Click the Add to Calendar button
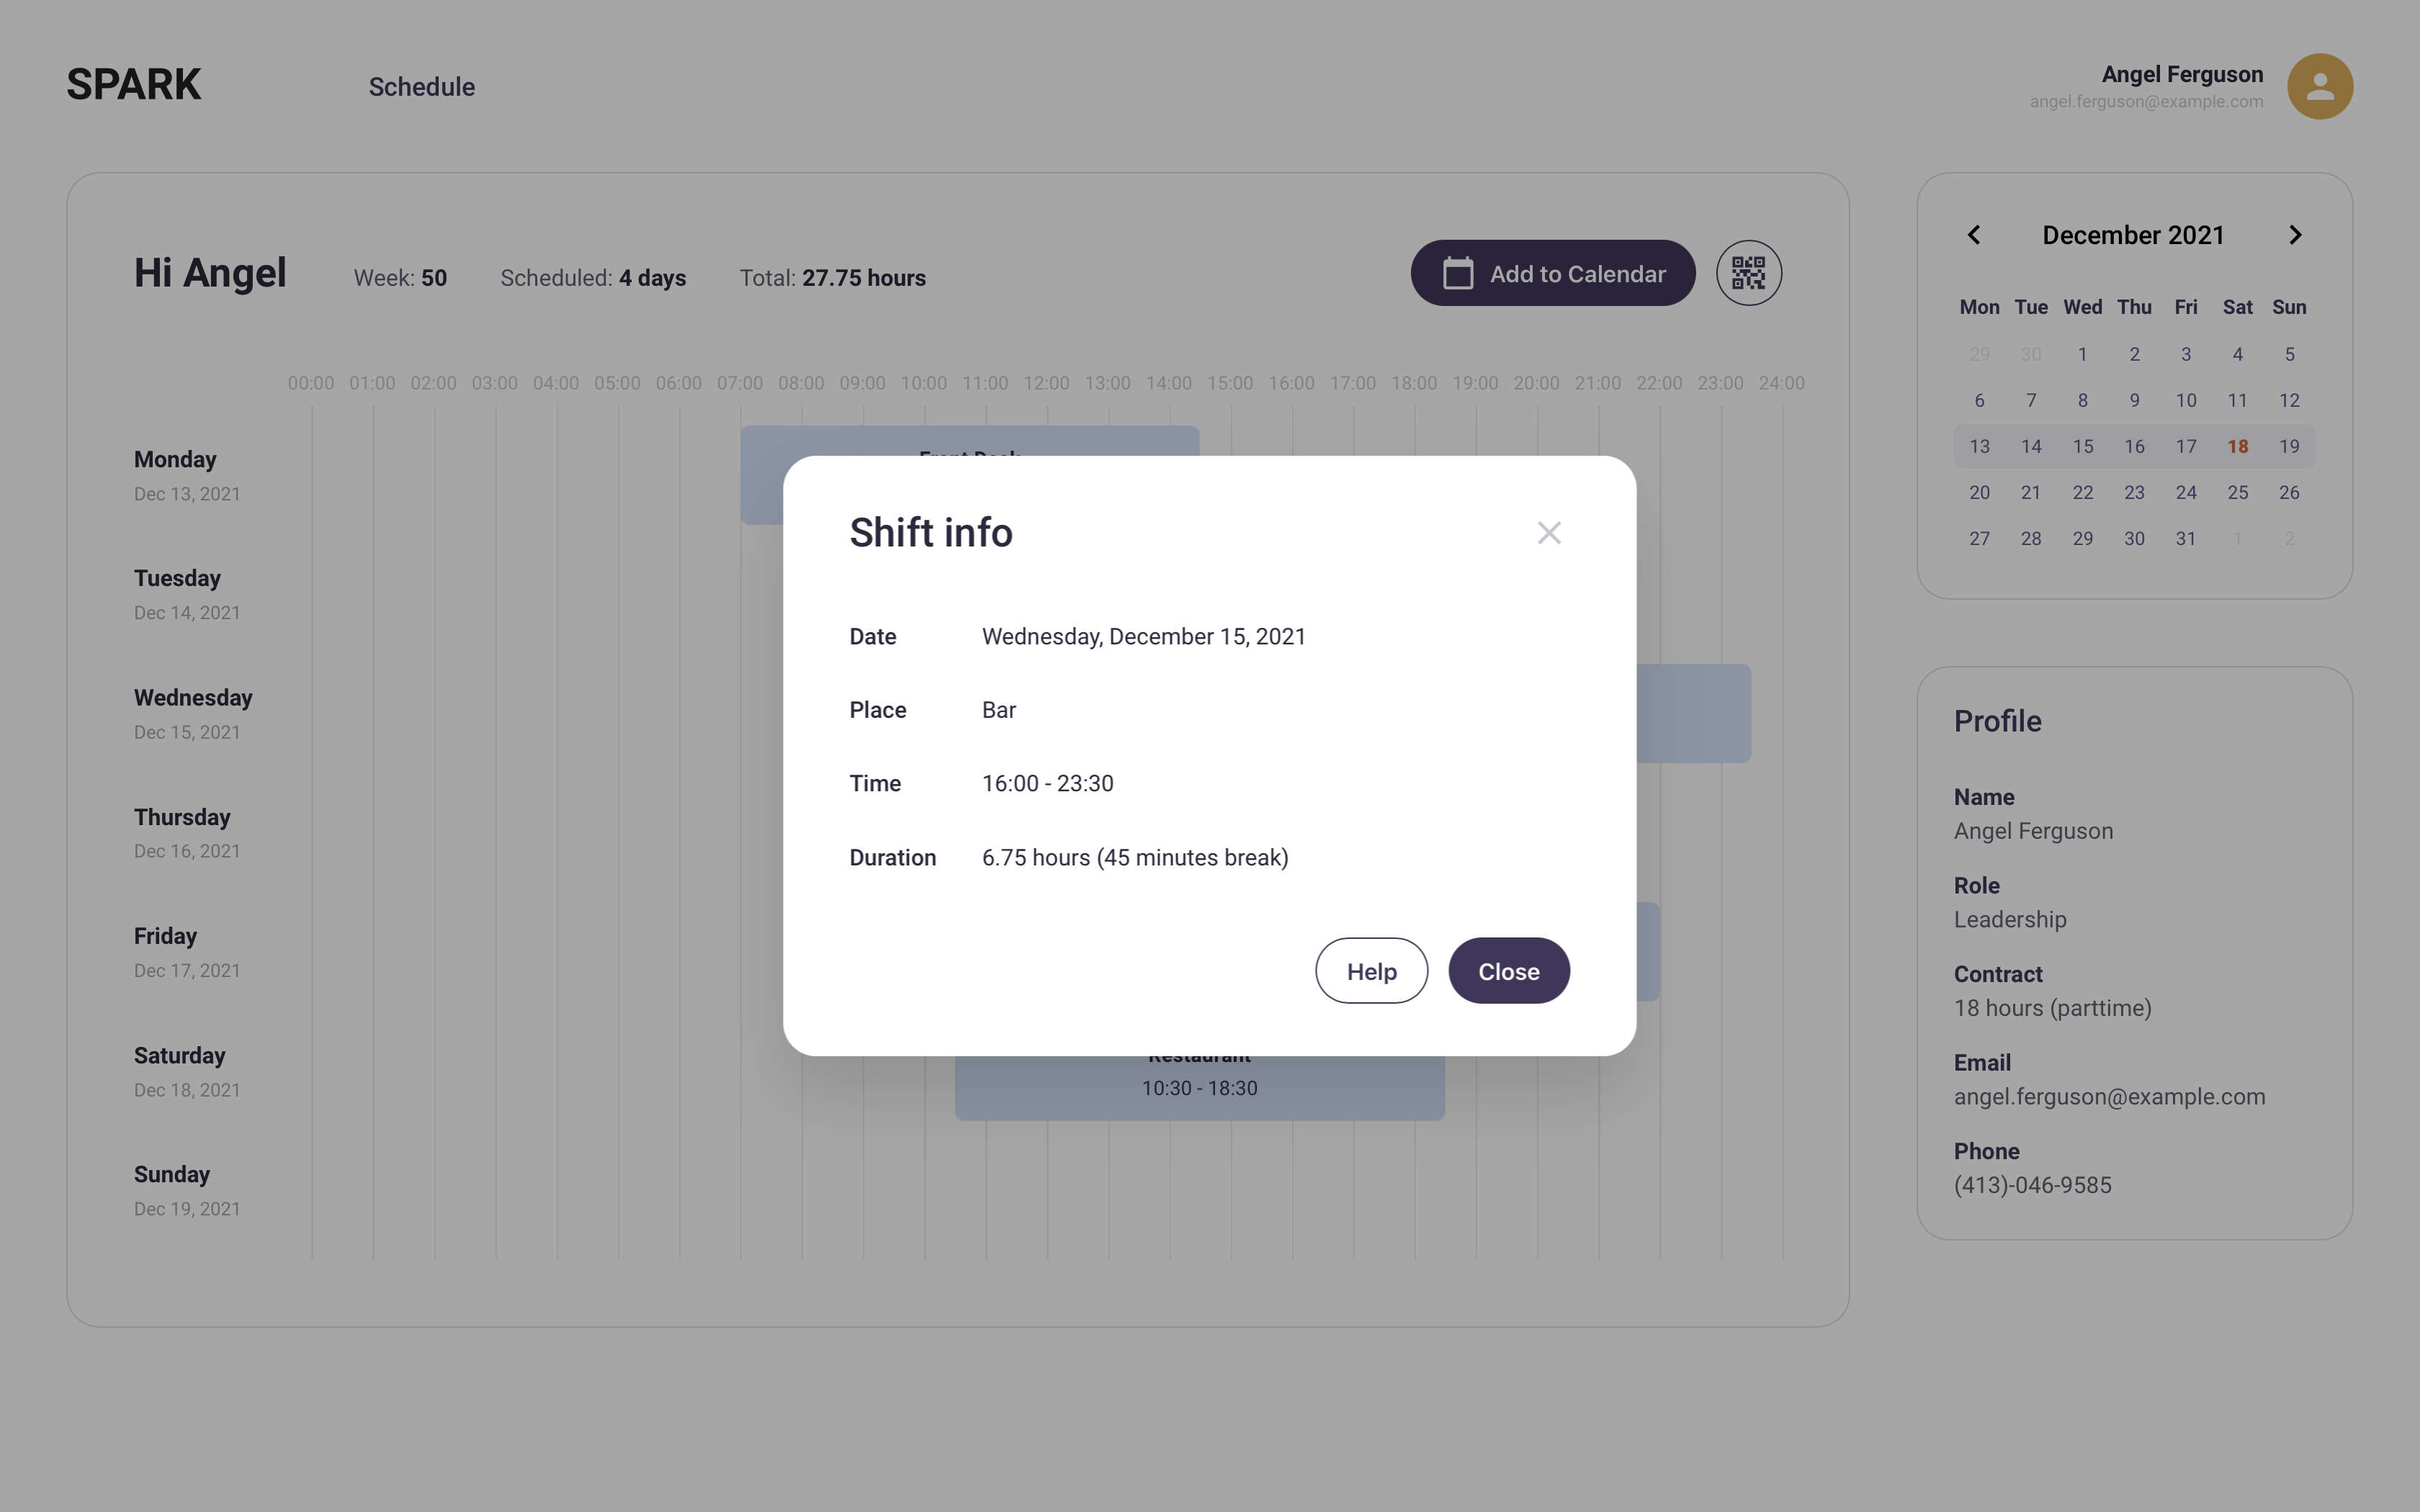 (x=1552, y=273)
